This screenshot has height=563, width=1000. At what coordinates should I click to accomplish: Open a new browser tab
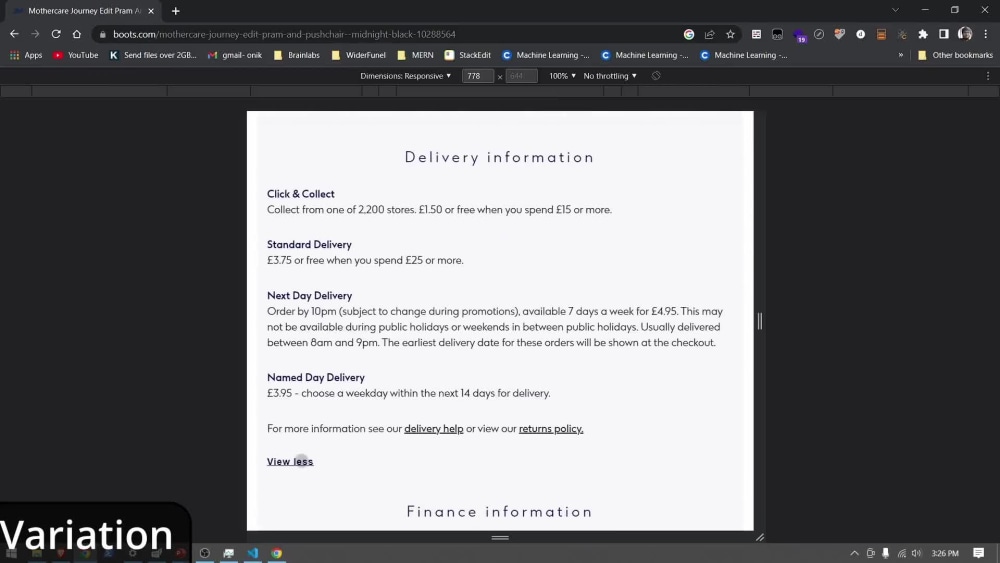(x=175, y=11)
